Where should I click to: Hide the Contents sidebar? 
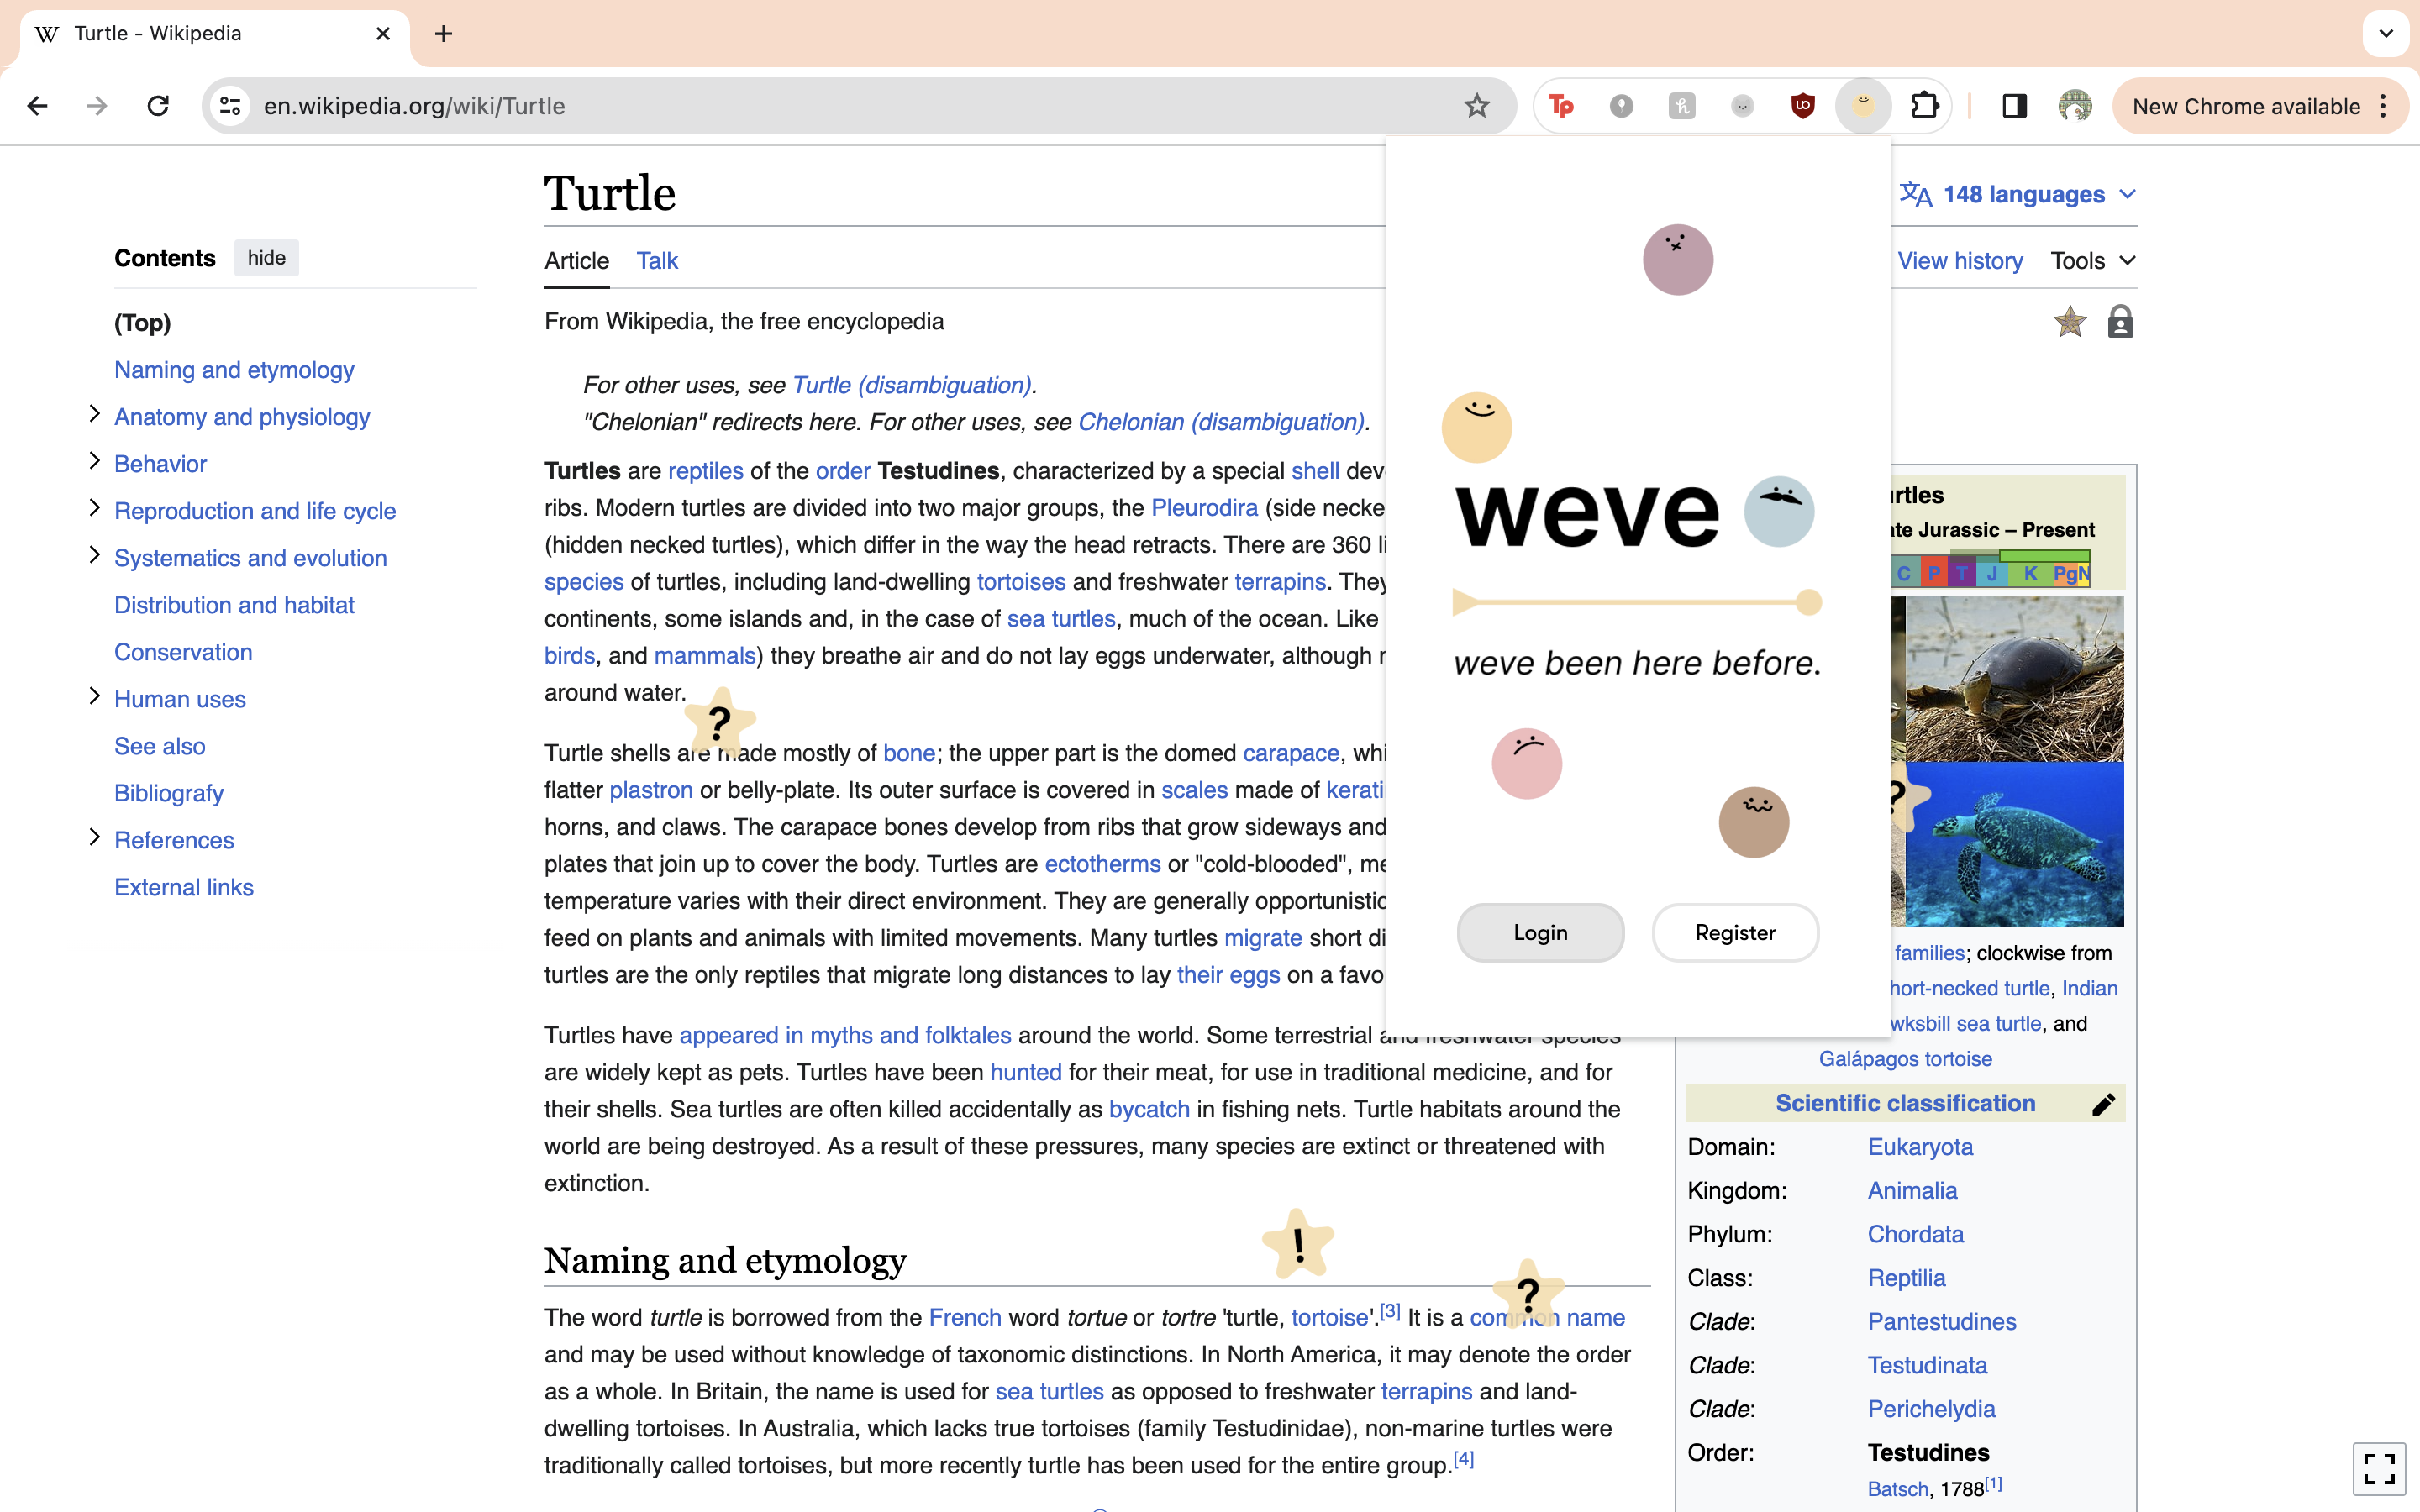266,258
